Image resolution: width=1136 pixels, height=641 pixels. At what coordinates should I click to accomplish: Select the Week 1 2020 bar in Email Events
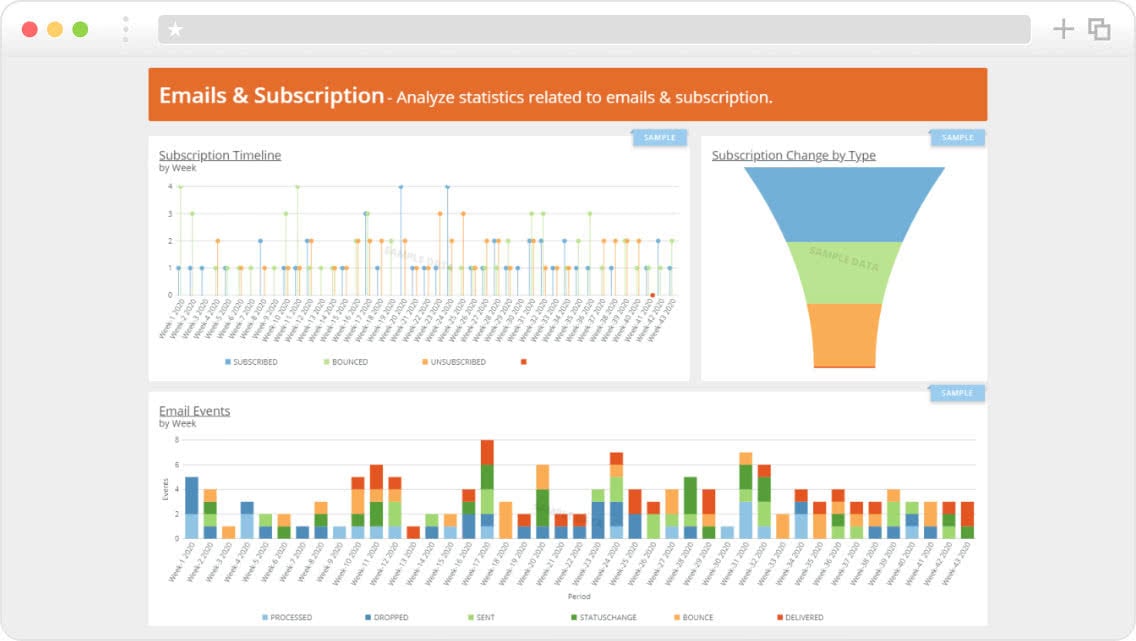pyautogui.click(x=191, y=508)
